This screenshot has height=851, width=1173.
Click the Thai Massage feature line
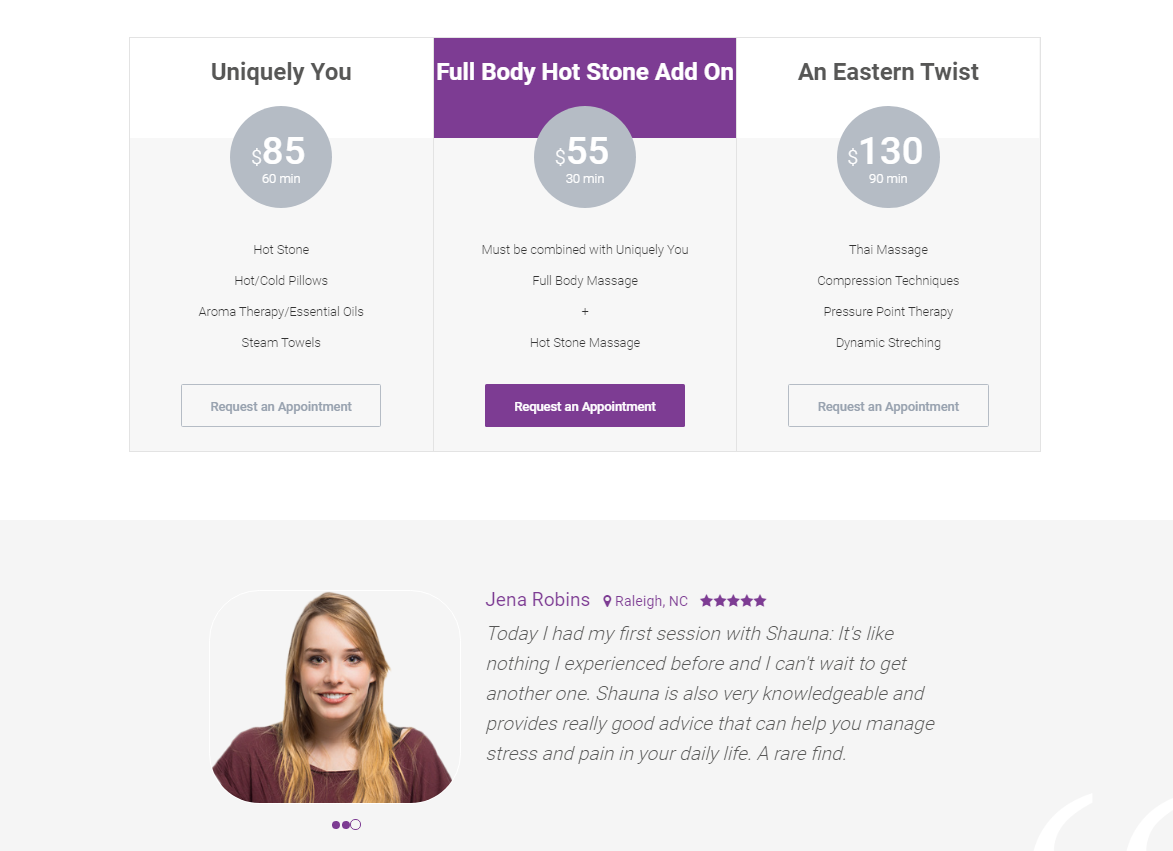point(888,250)
